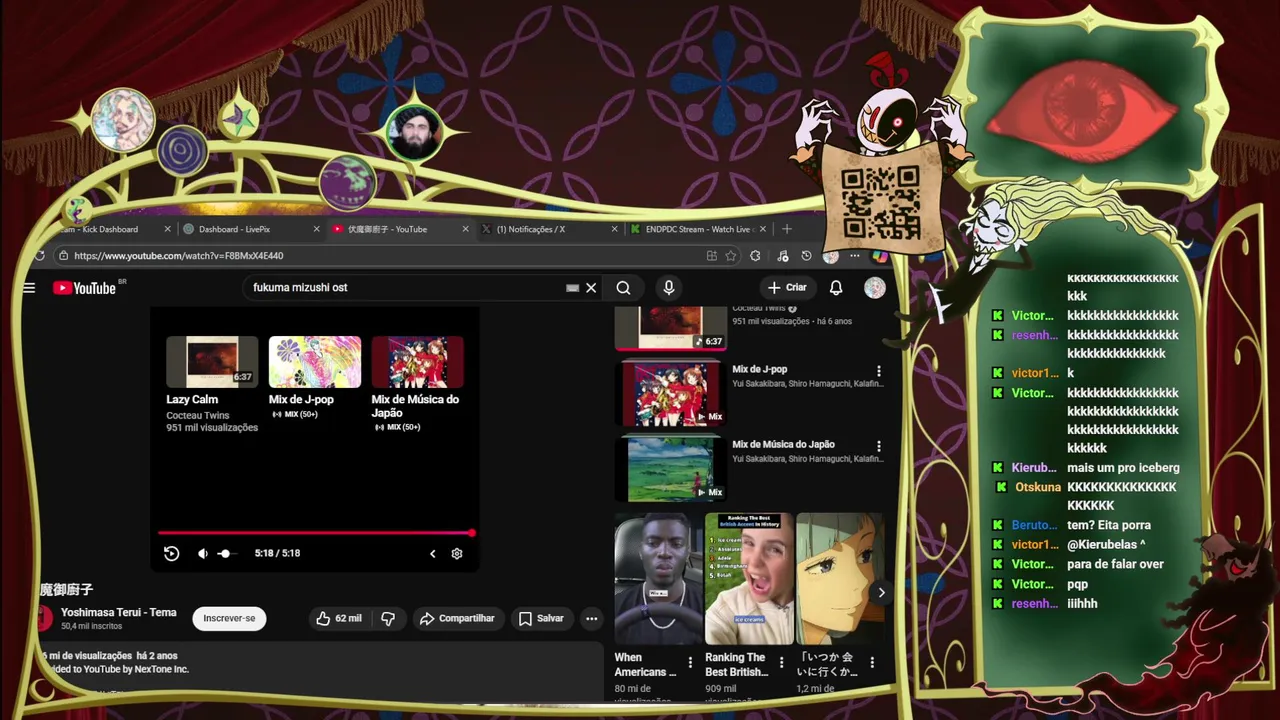Bookmark the page with the star icon
Screen dimensions: 1280x720
point(731,256)
